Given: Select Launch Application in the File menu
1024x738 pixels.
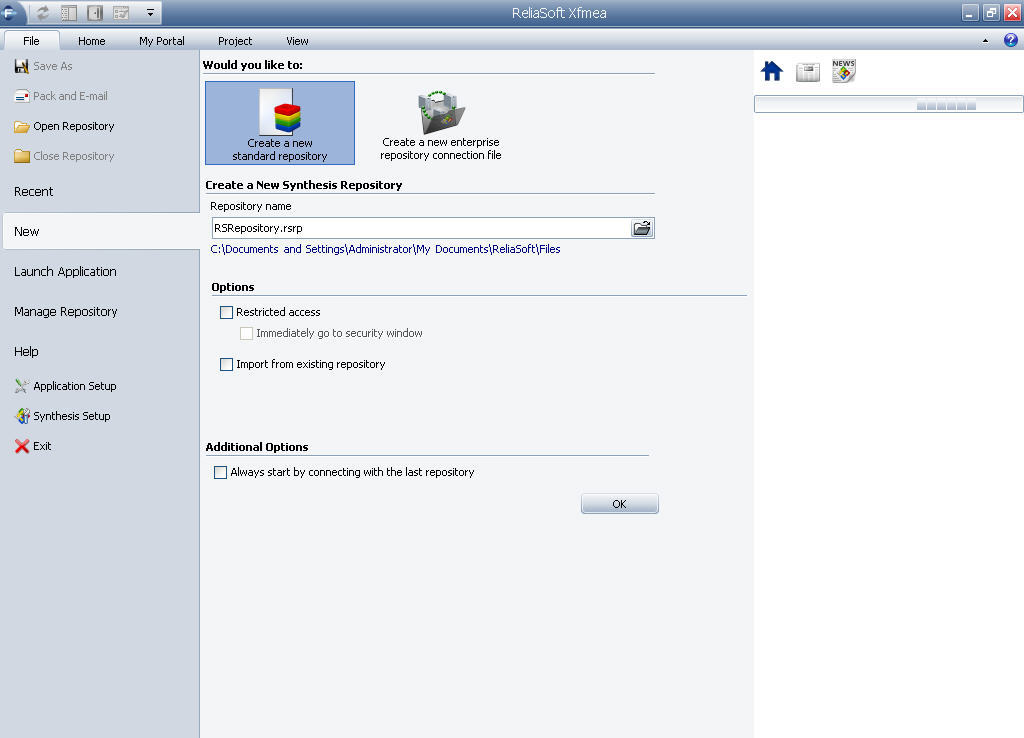Looking at the screenshot, I should 100,272.
